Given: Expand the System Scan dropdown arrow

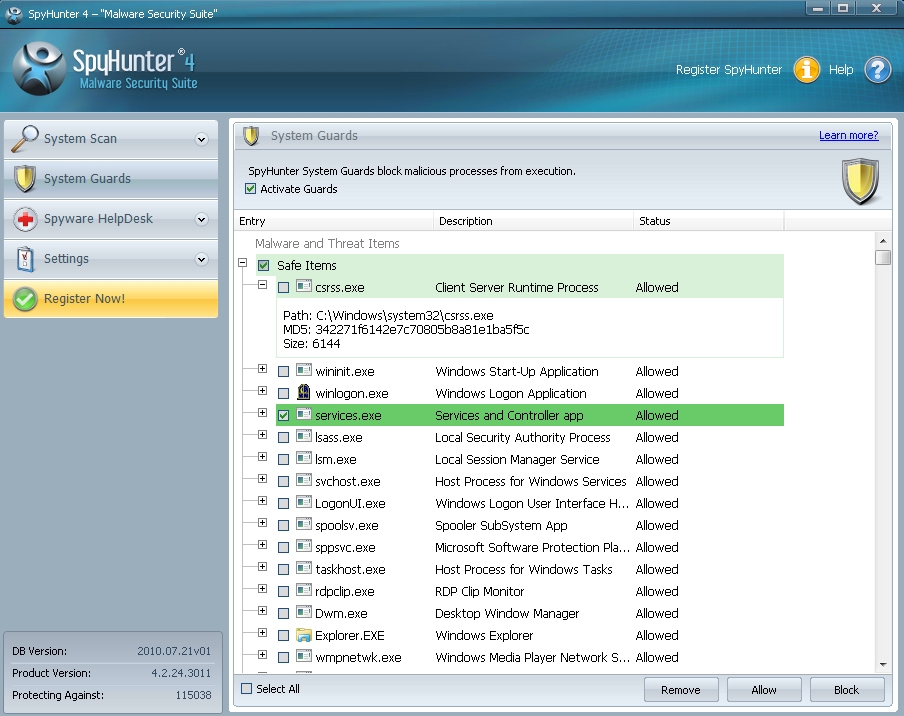Looking at the screenshot, I should [x=201, y=140].
